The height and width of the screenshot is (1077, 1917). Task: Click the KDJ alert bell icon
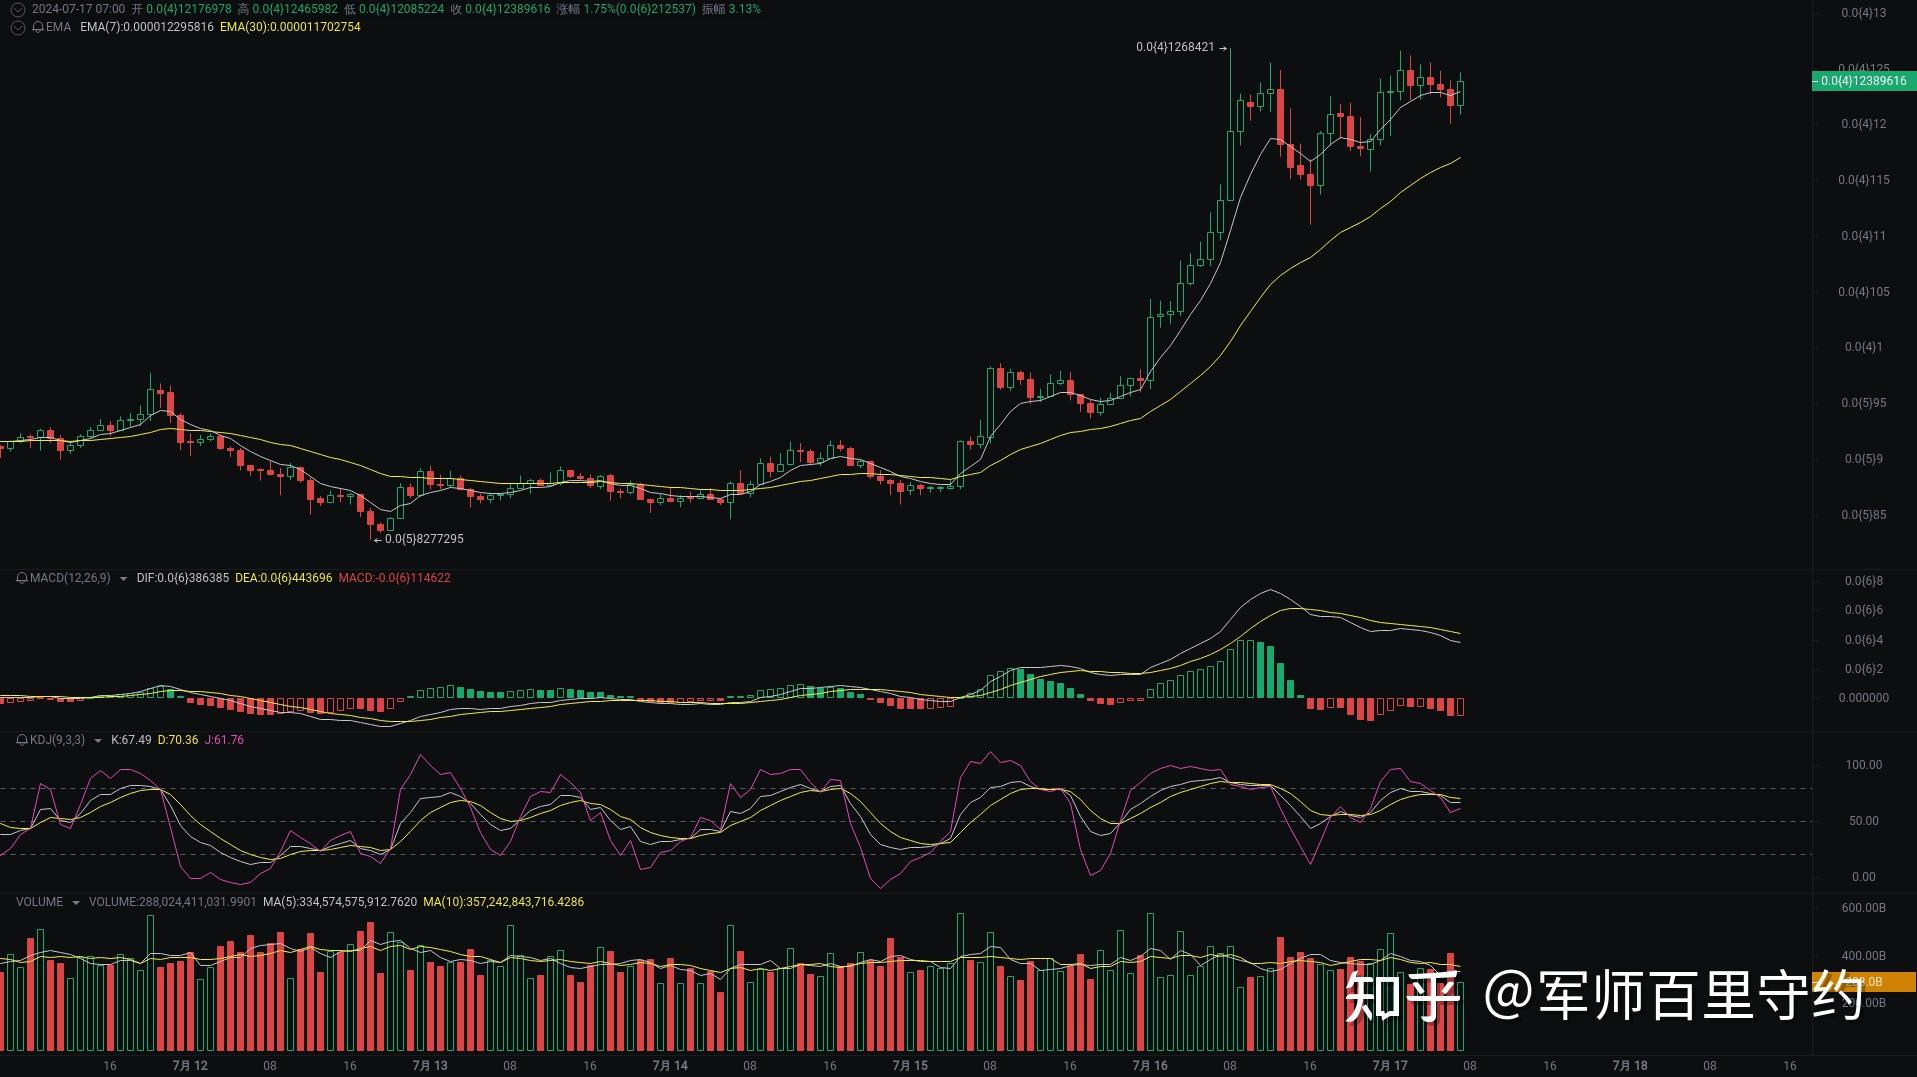point(22,740)
